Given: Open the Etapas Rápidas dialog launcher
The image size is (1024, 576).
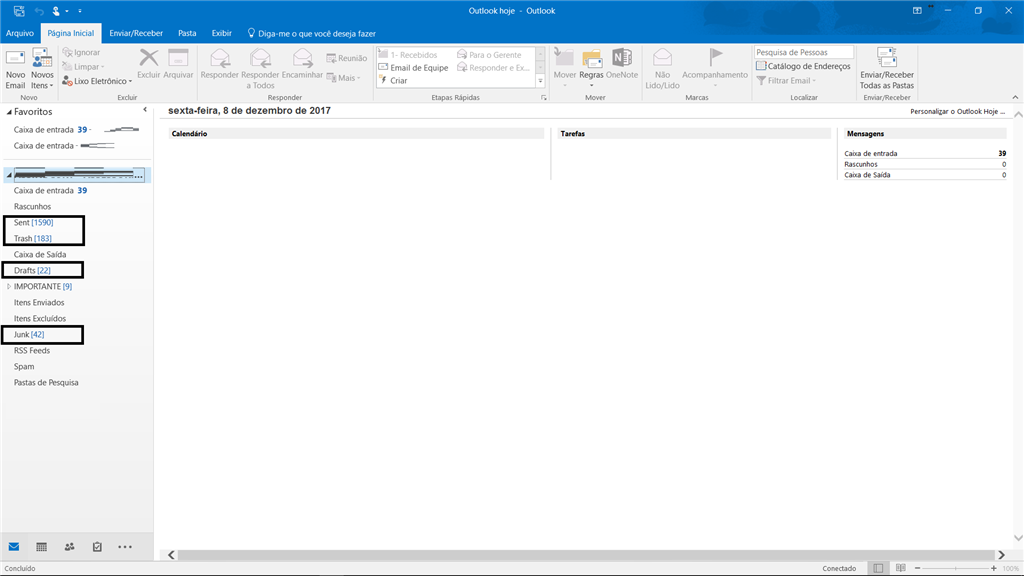Looking at the screenshot, I should pos(543,98).
